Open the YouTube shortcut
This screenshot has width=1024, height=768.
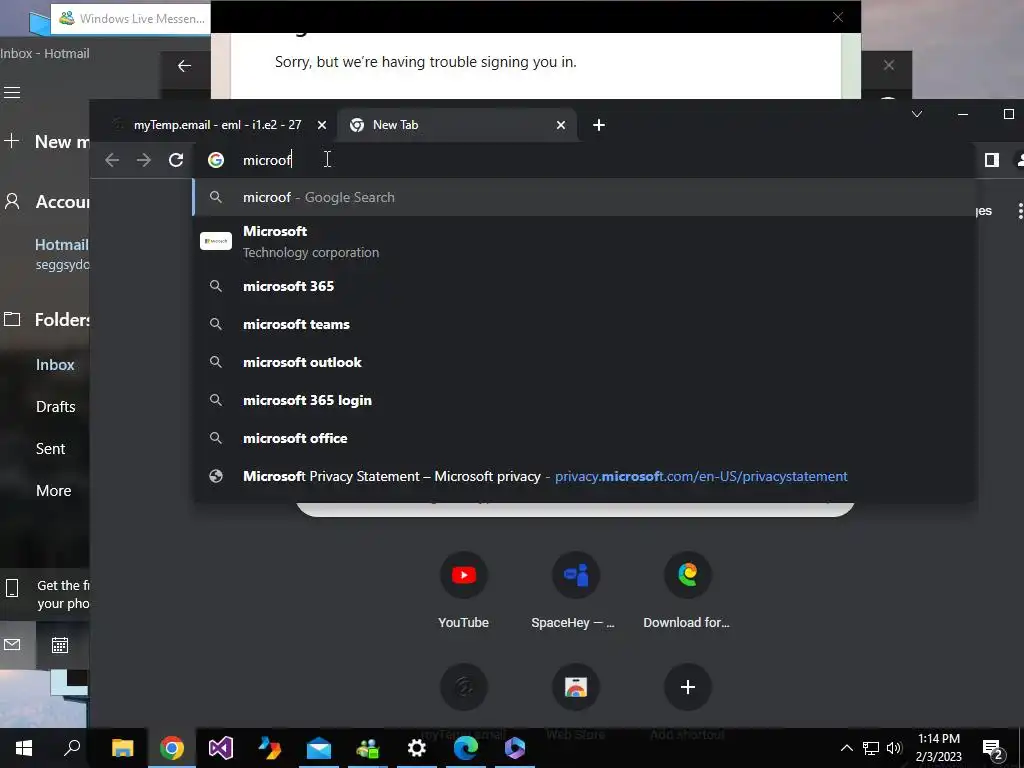coord(464,575)
